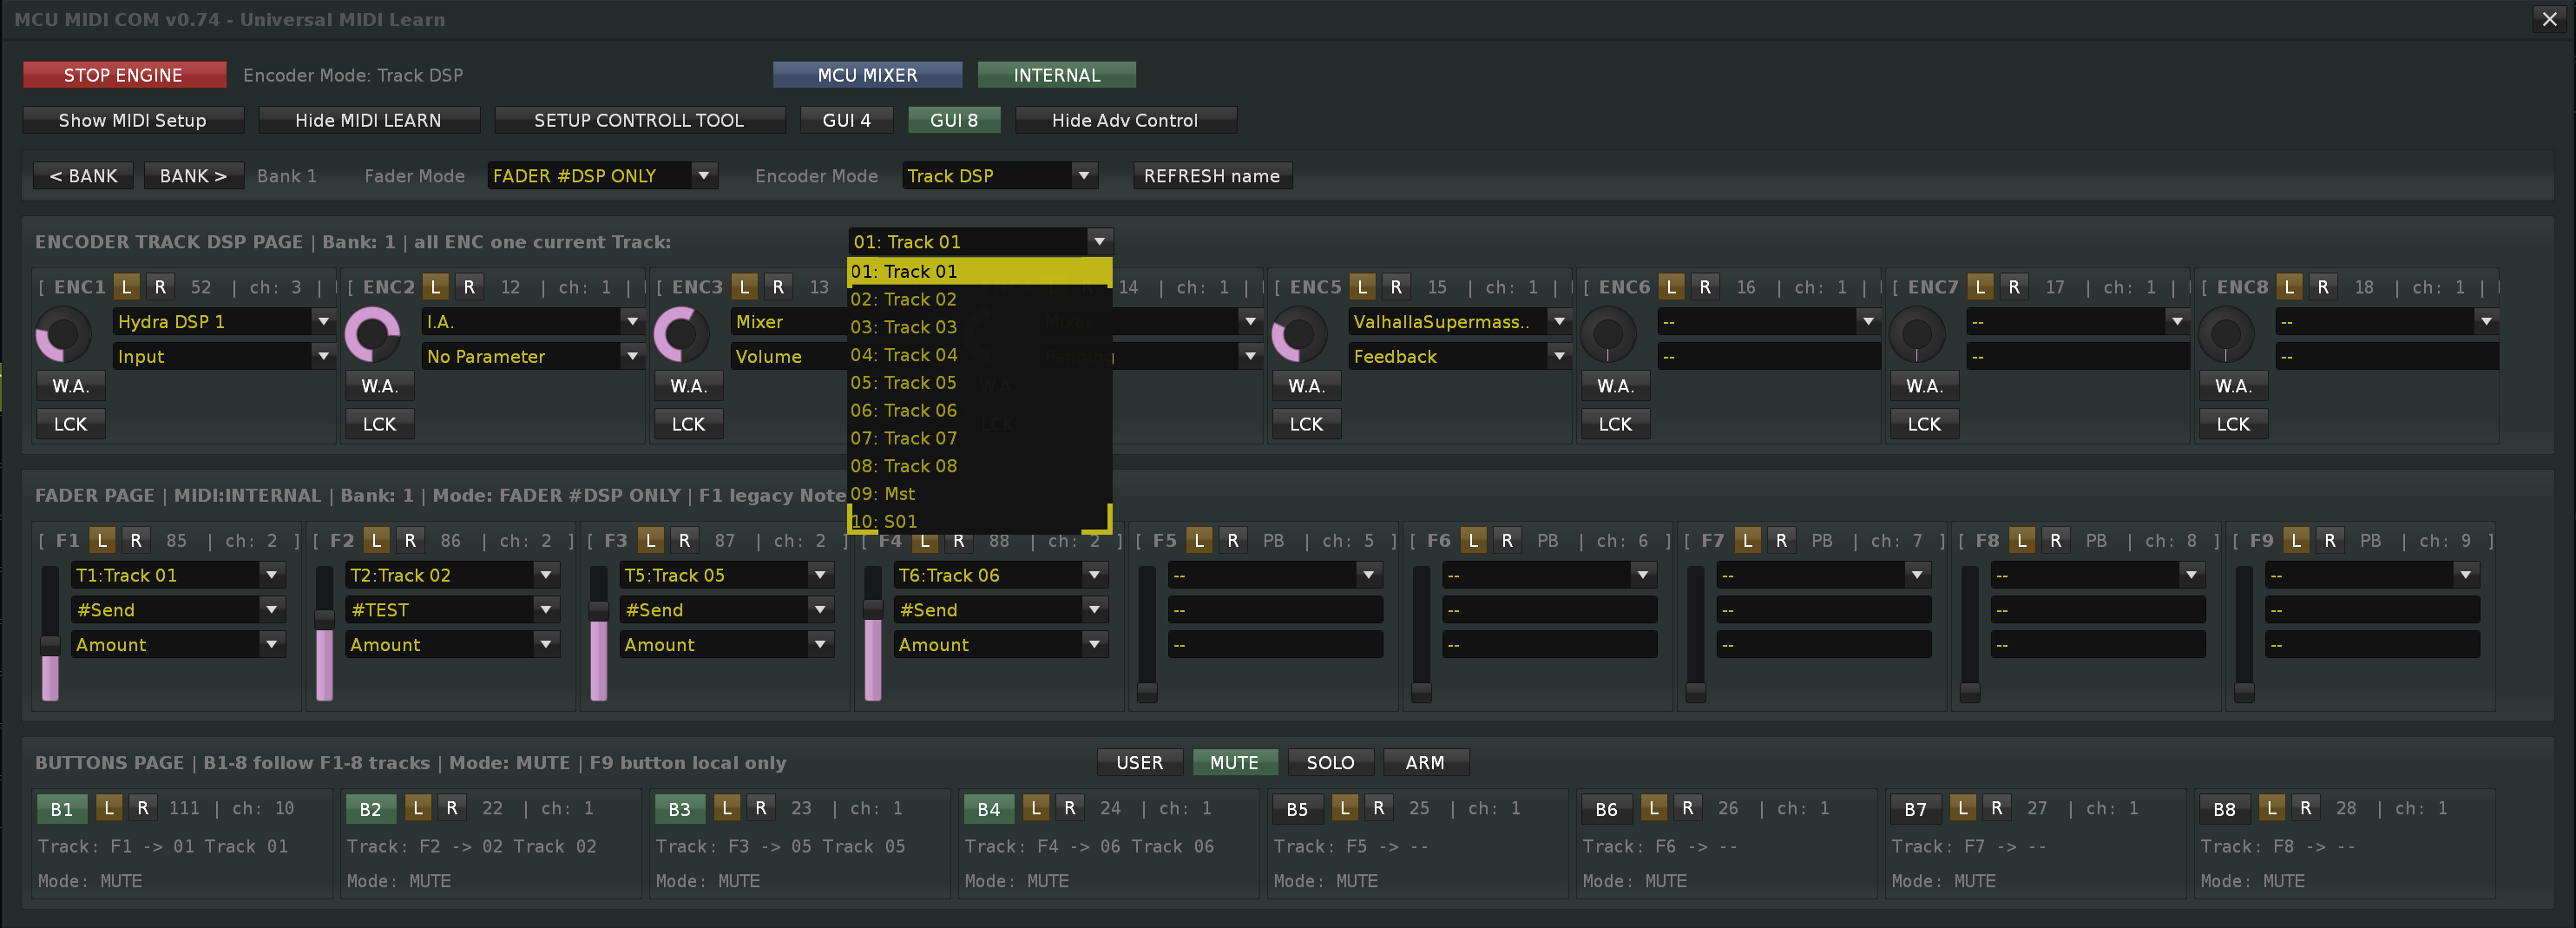The image size is (2576, 928).
Task: Lock ENC5 with LCK button
Action: (x=1307, y=424)
